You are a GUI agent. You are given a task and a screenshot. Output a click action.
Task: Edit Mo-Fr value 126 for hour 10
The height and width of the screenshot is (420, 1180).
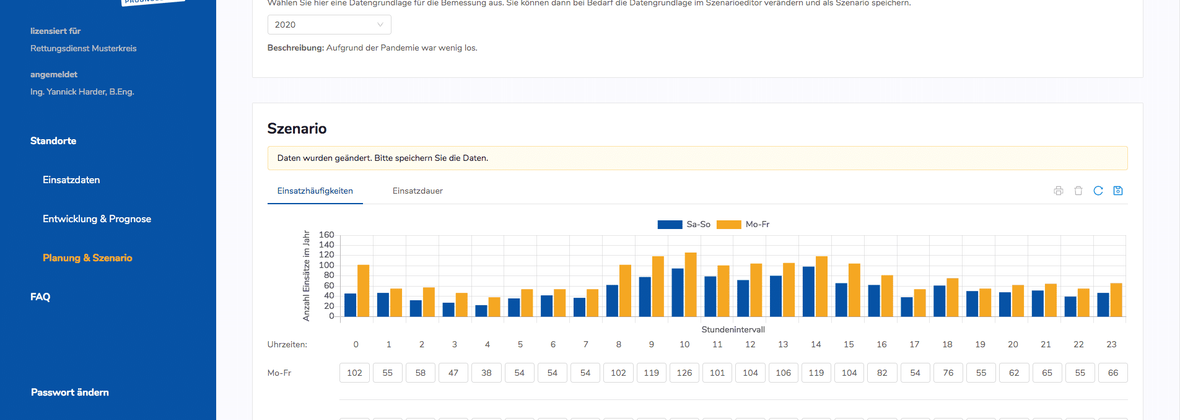click(685, 373)
